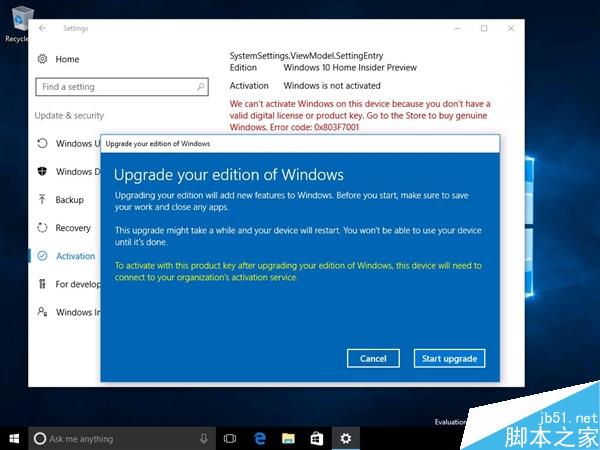This screenshot has height=450, width=600.
Task: Click the Settings gear taskbar icon
Action: click(345, 439)
